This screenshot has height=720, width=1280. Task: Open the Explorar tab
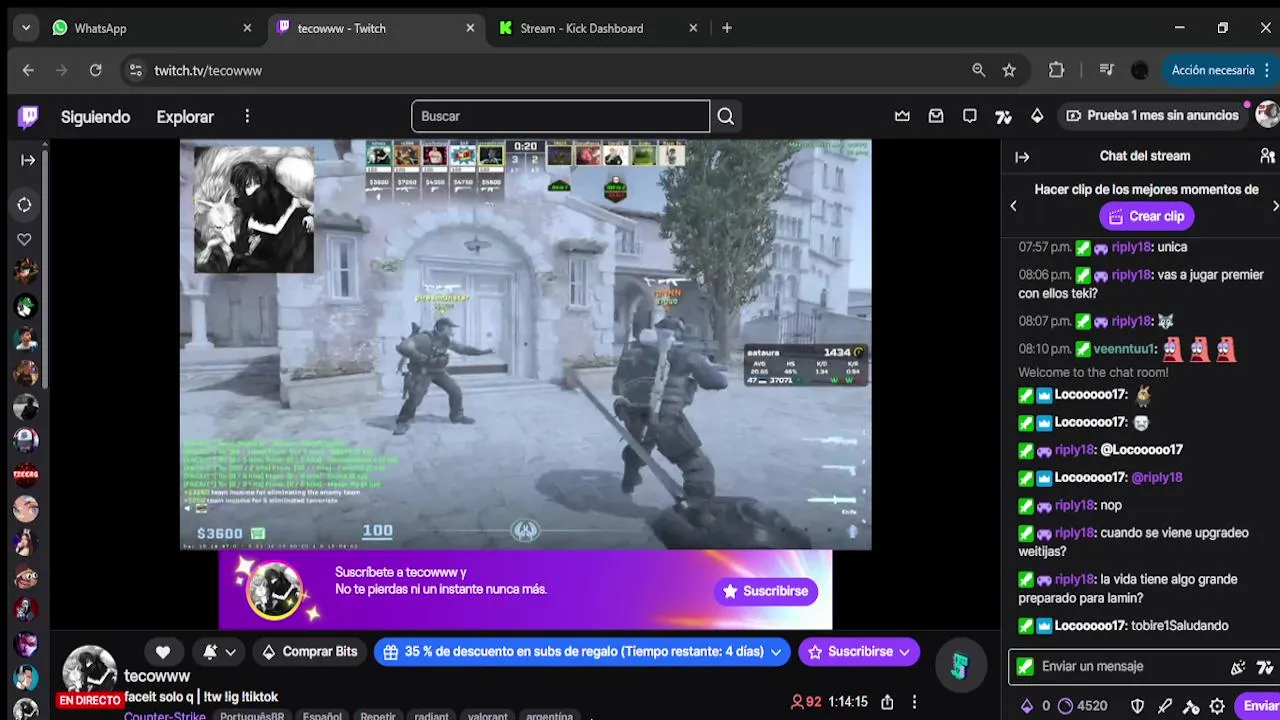(185, 117)
